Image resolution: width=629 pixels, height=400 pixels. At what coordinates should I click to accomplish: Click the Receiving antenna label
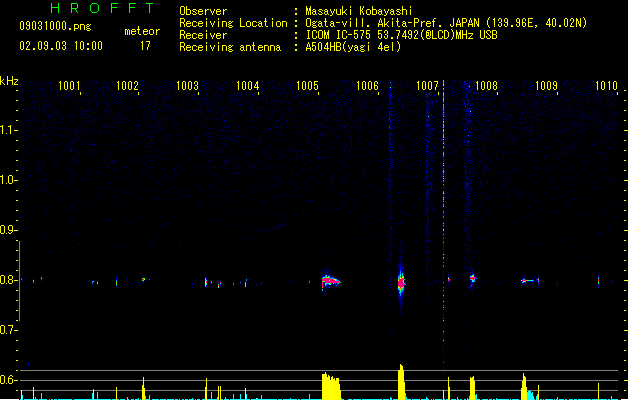point(230,47)
